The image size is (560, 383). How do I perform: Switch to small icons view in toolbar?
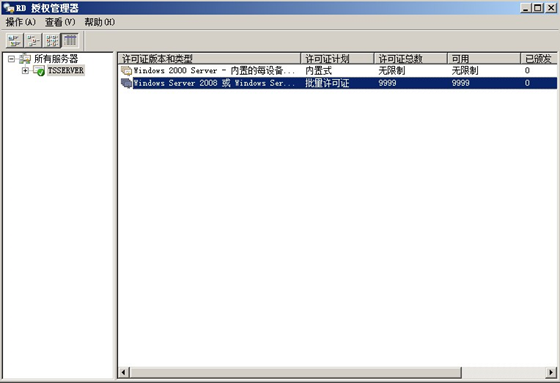pyautogui.click(x=34, y=40)
